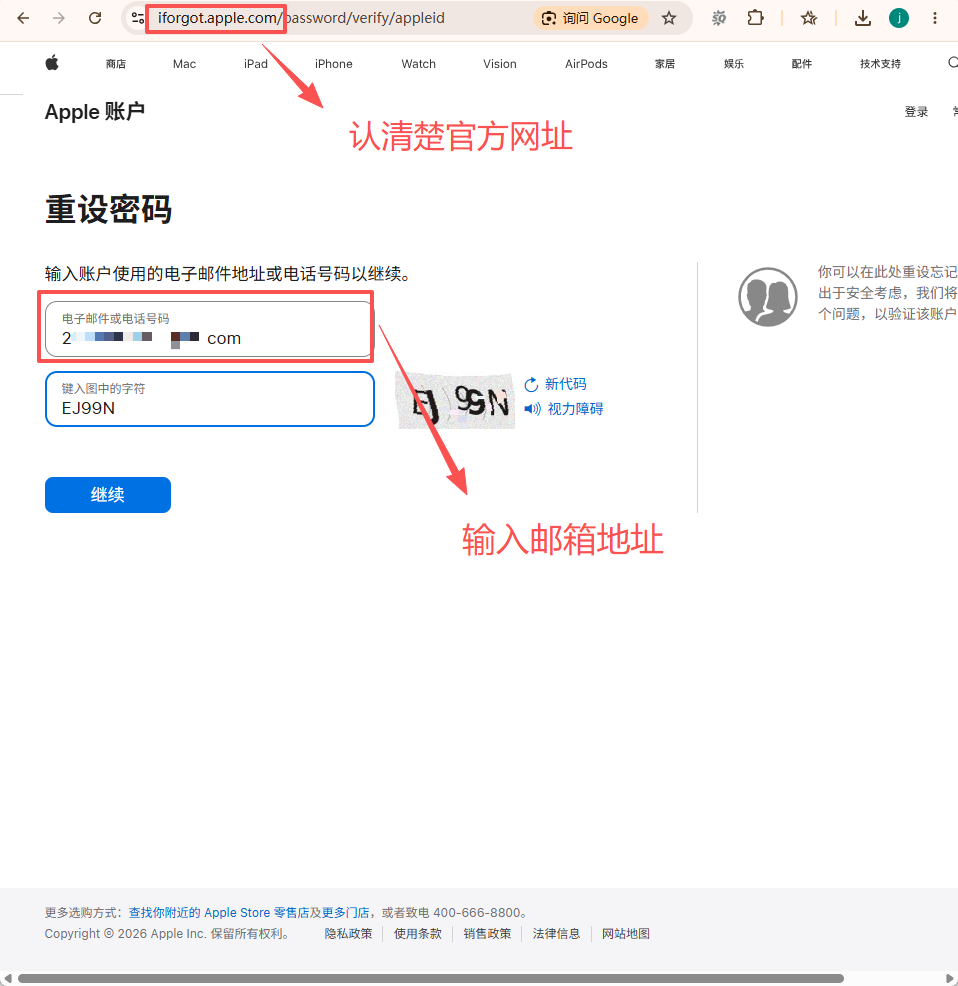The height and width of the screenshot is (986, 958).
Task: Get a new code via 新代码 icon
Action: [x=531, y=384]
